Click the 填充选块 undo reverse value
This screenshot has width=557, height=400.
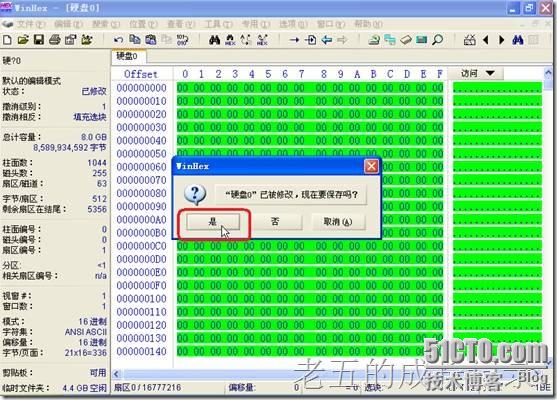[90, 117]
